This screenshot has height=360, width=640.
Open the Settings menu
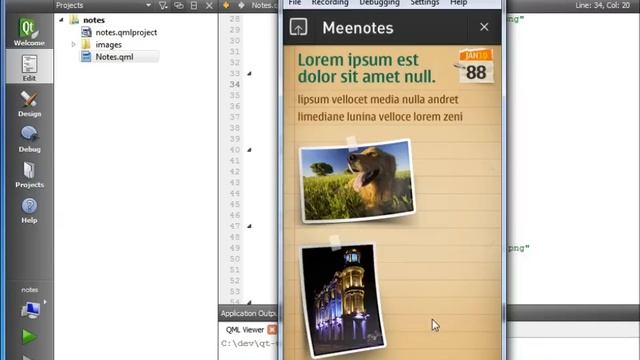(424, 3)
